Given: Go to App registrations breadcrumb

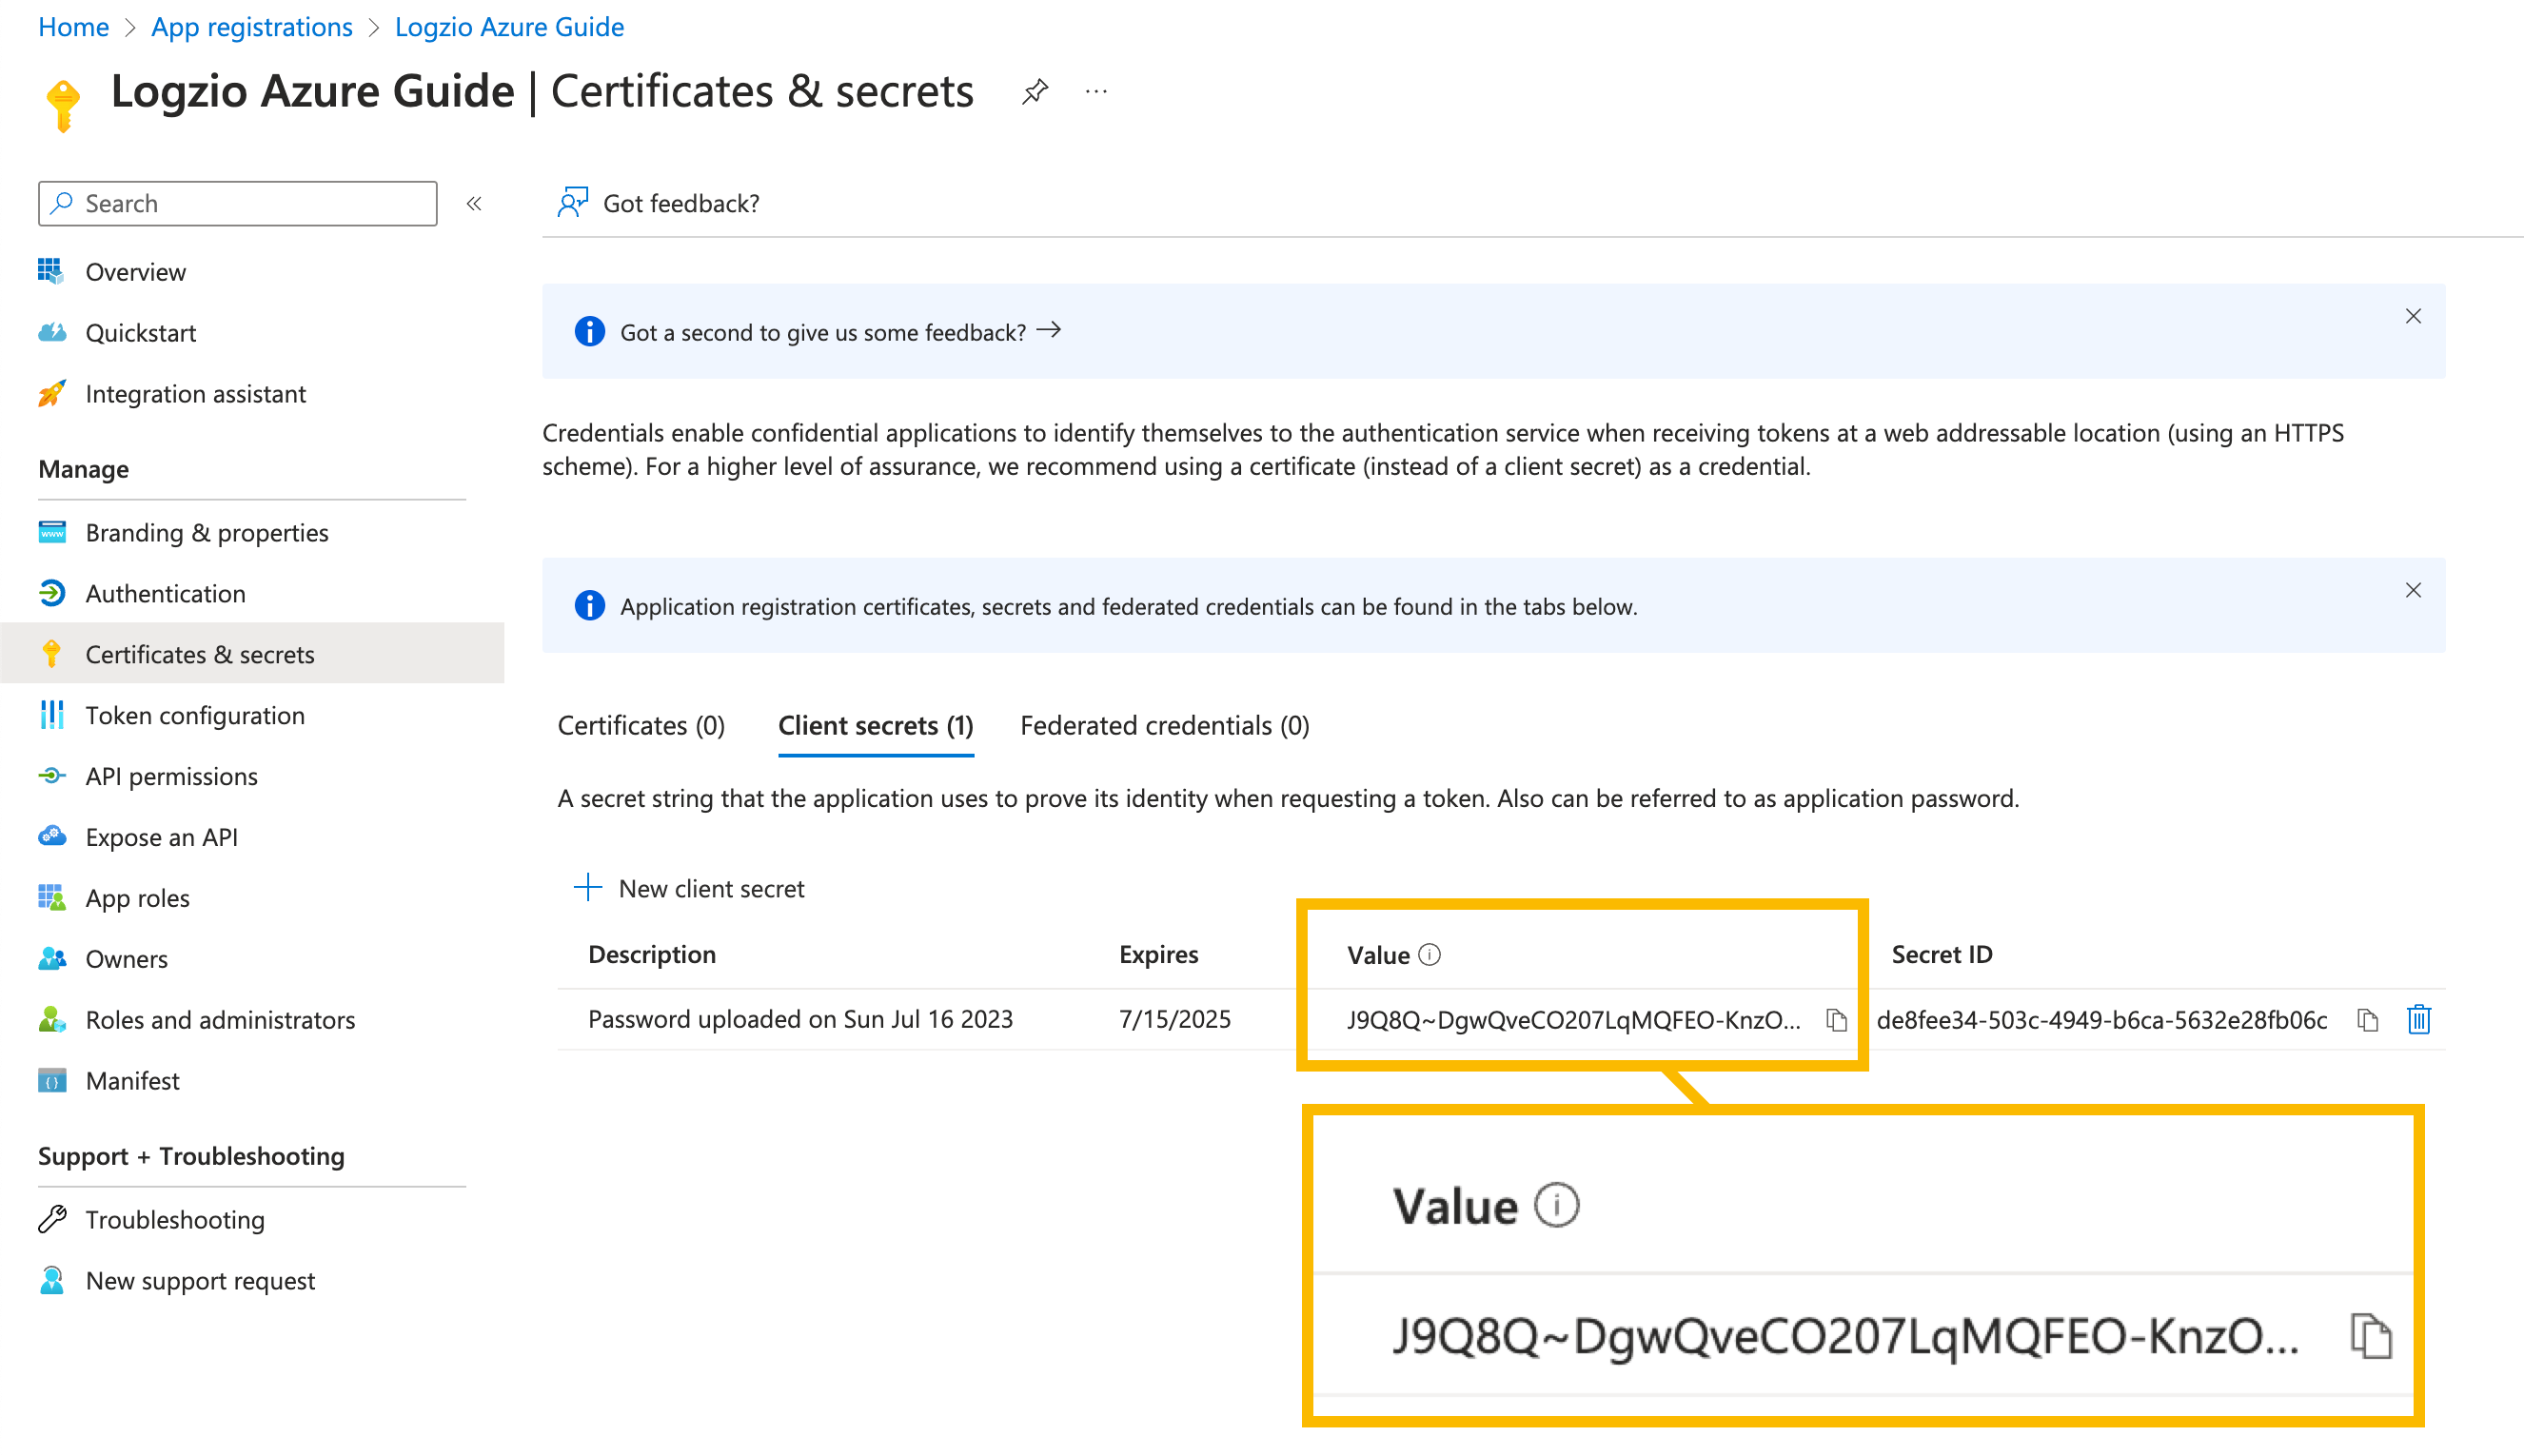Looking at the screenshot, I should click(252, 27).
